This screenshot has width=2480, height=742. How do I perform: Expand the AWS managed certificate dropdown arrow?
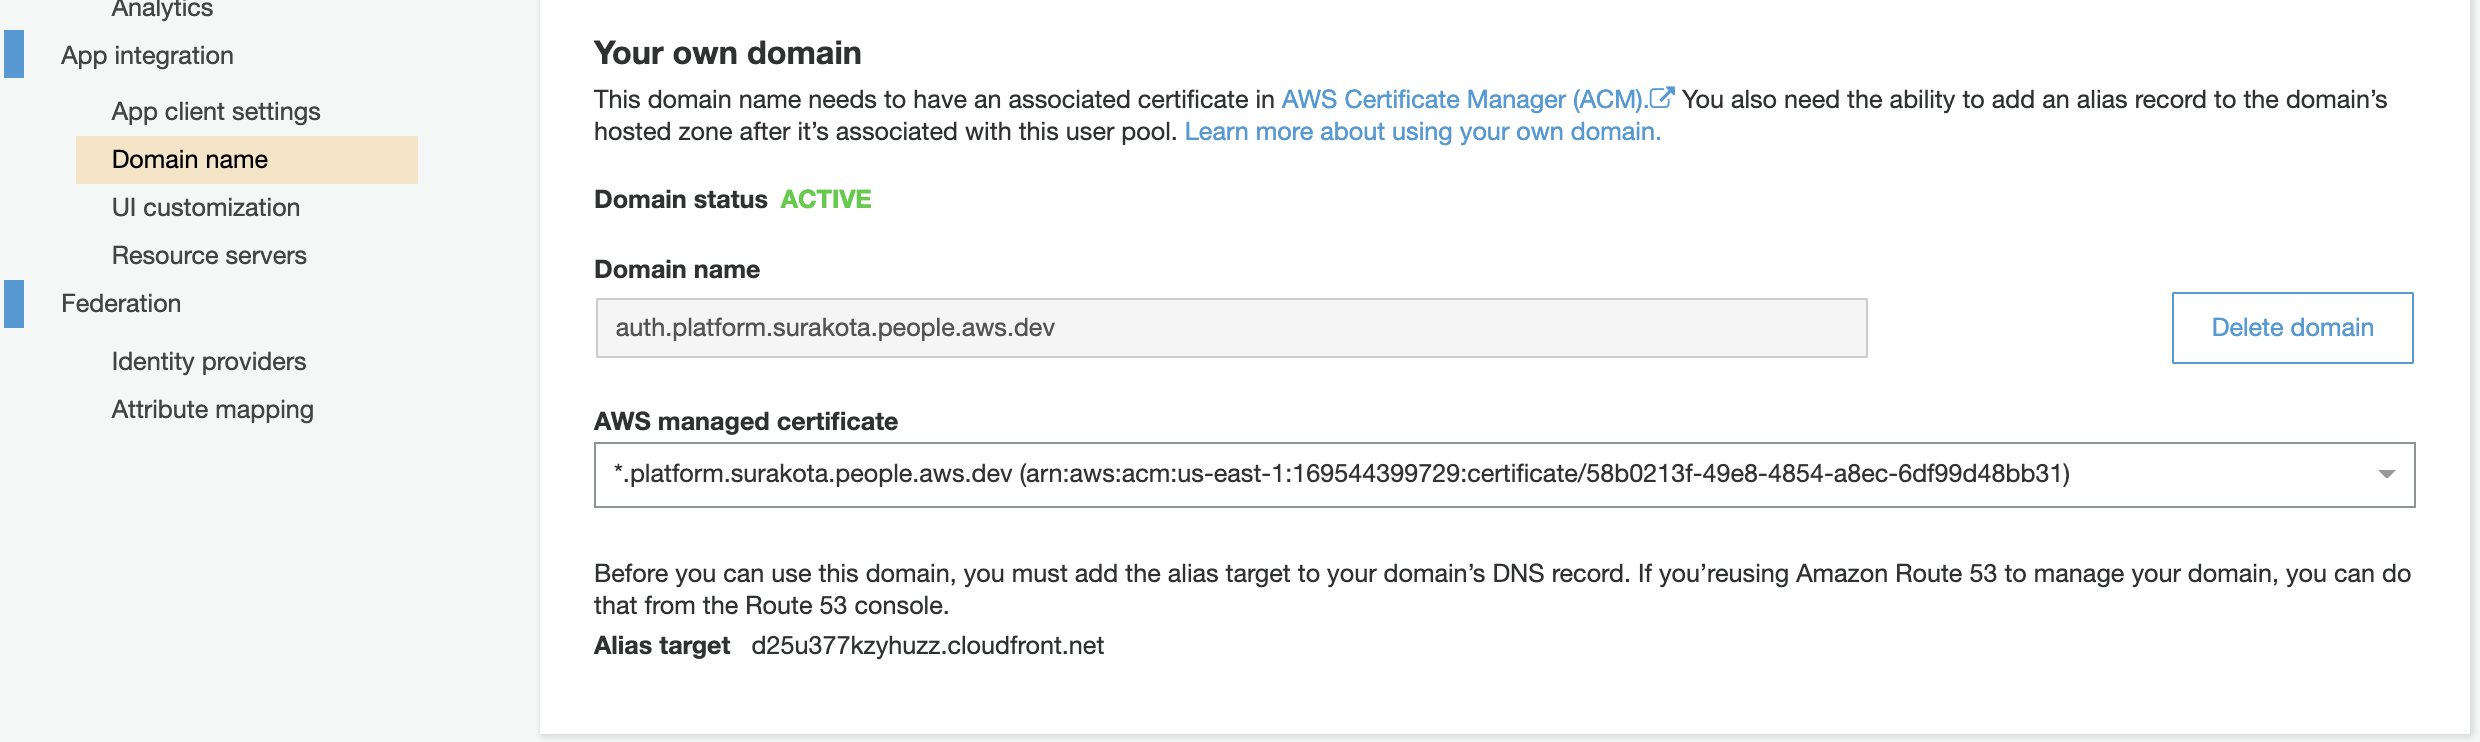click(x=2386, y=474)
